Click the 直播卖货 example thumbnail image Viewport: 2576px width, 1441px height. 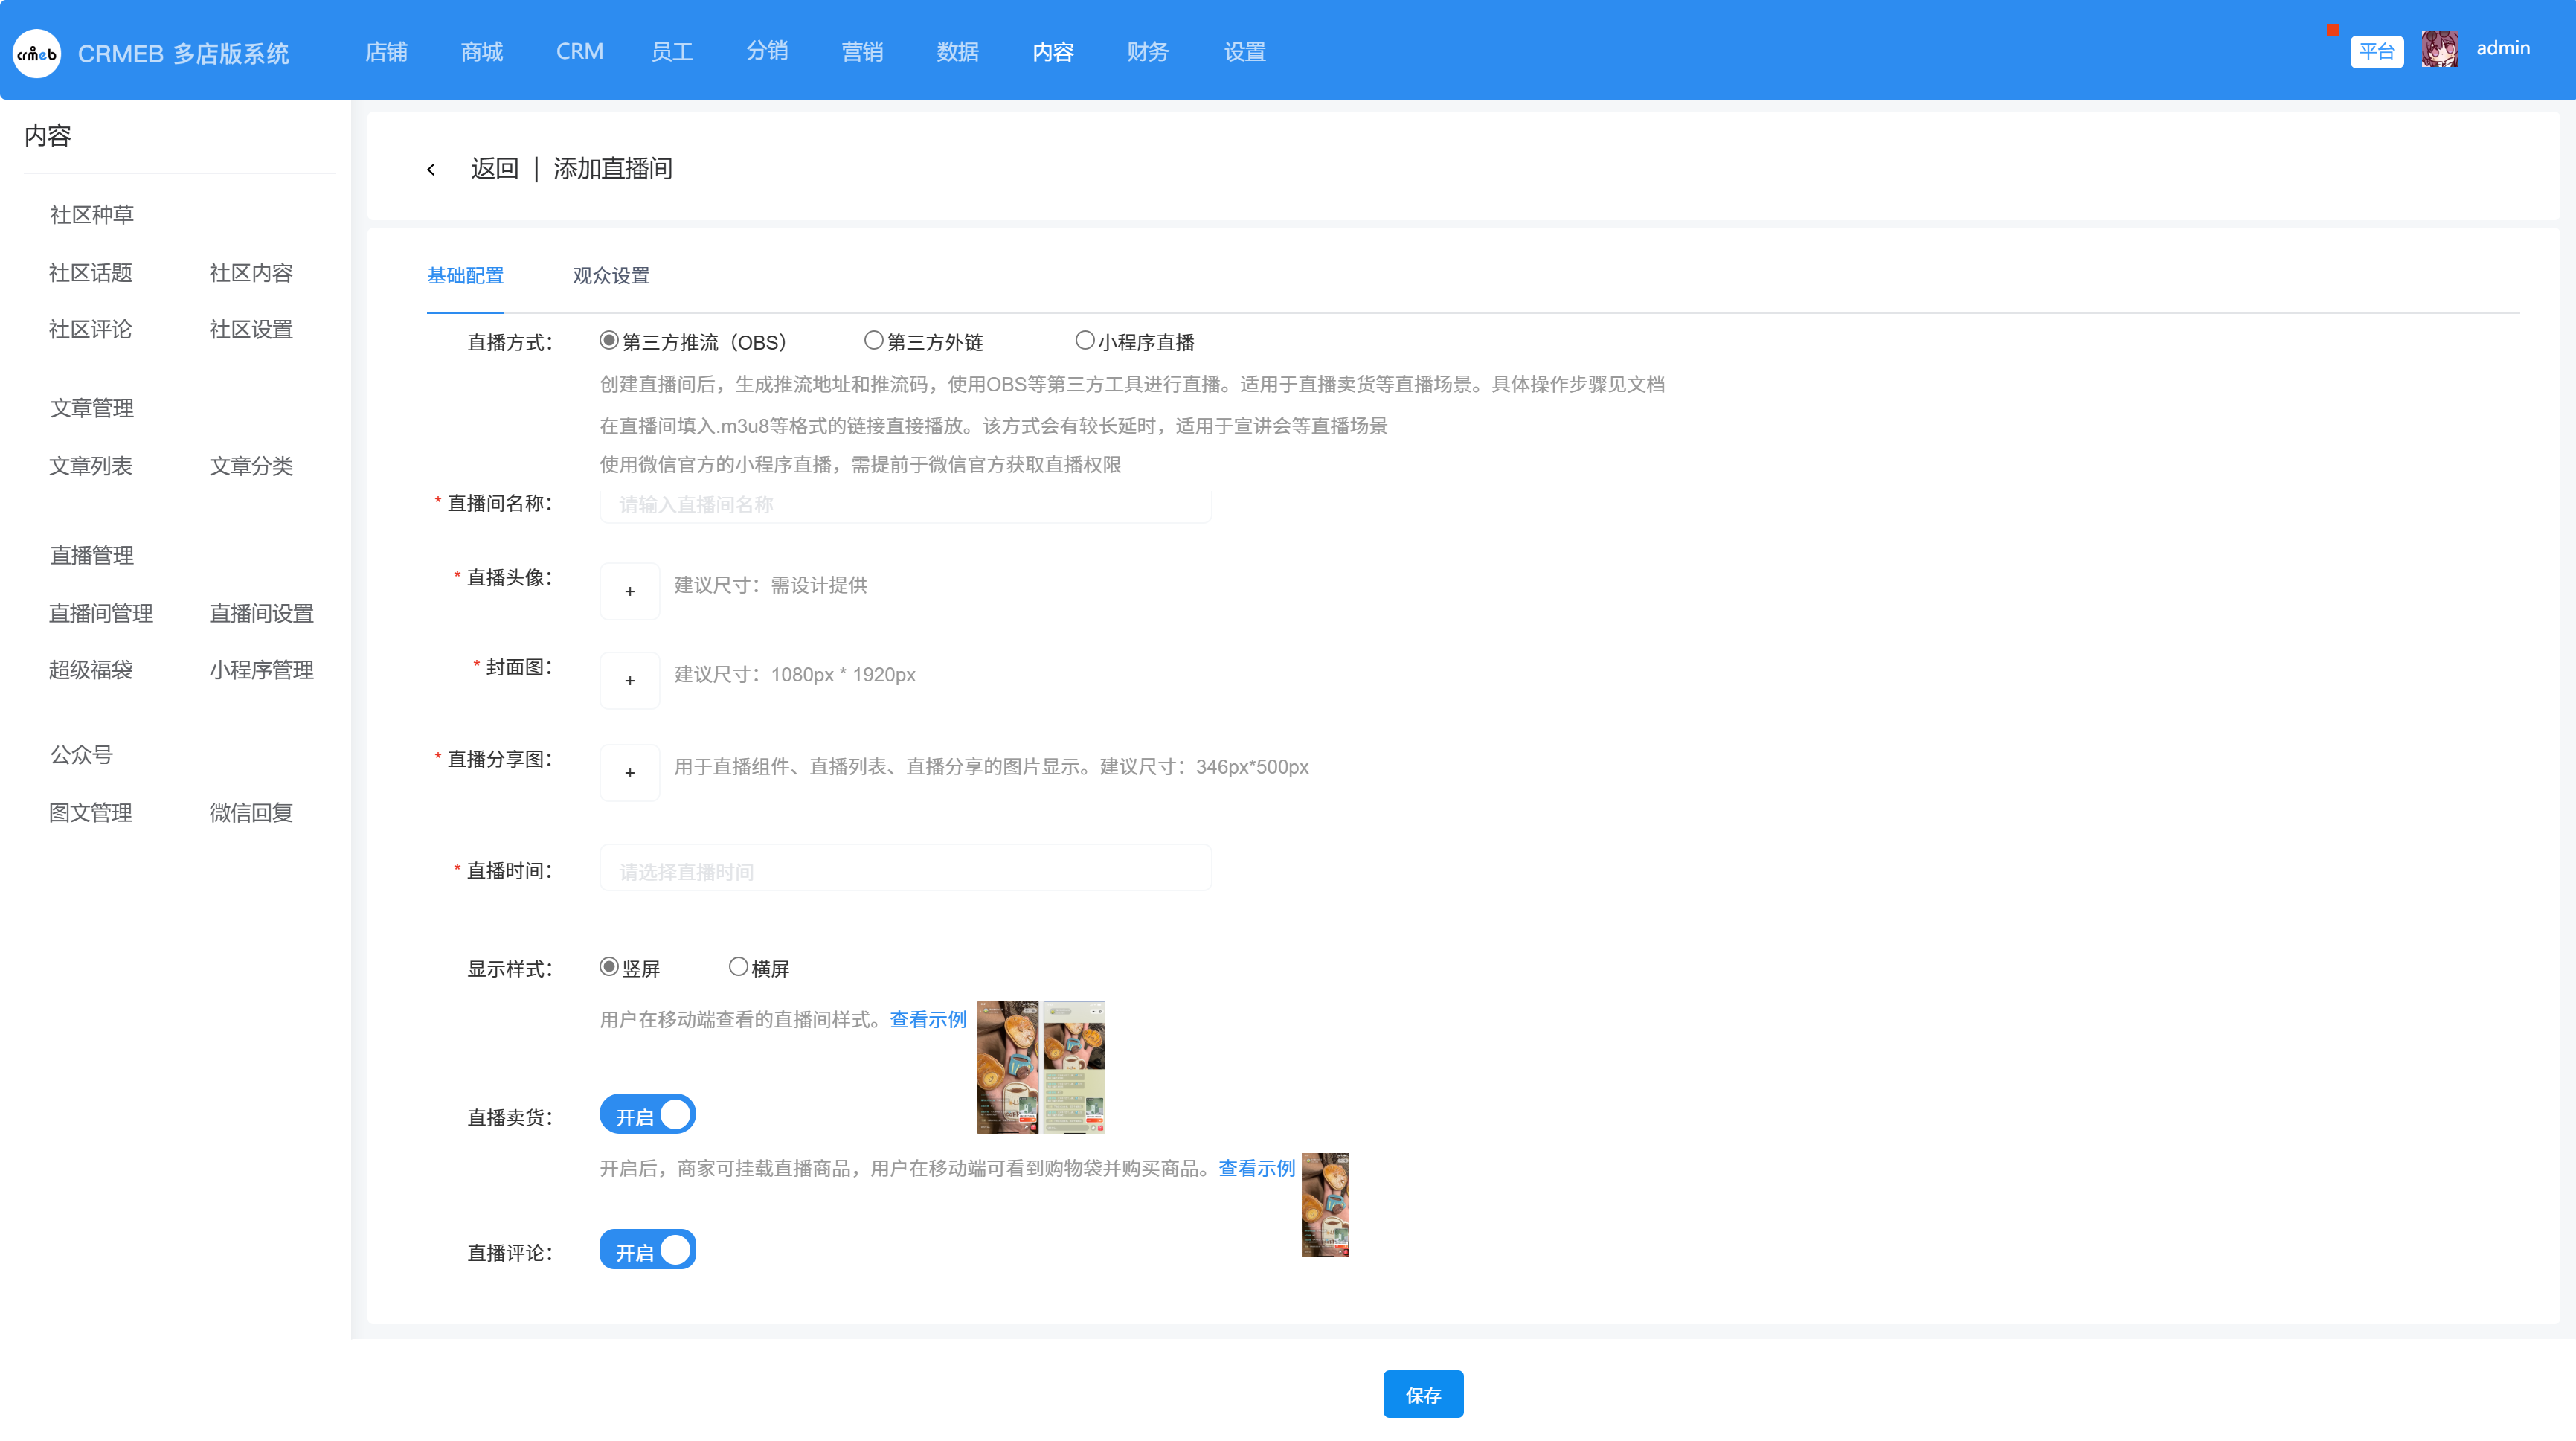(x=1325, y=1205)
